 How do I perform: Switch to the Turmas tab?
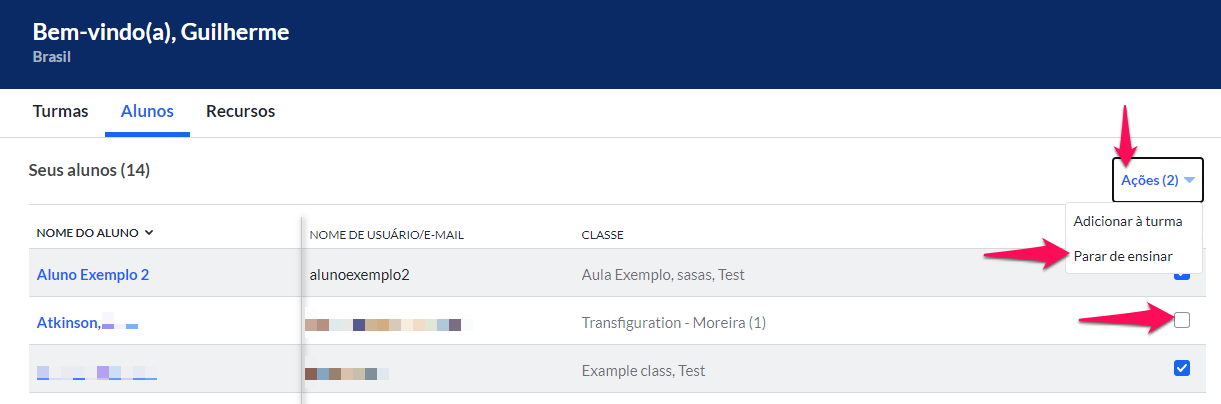coord(60,111)
